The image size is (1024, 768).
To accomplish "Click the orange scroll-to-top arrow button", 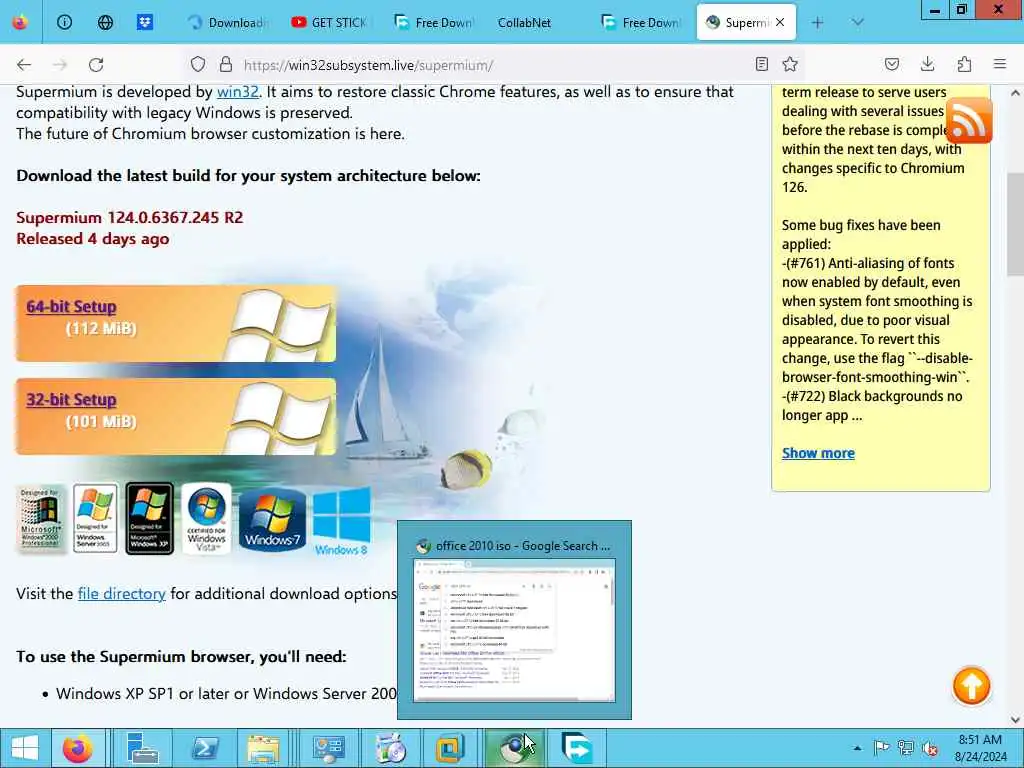I will click(x=971, y=686).
